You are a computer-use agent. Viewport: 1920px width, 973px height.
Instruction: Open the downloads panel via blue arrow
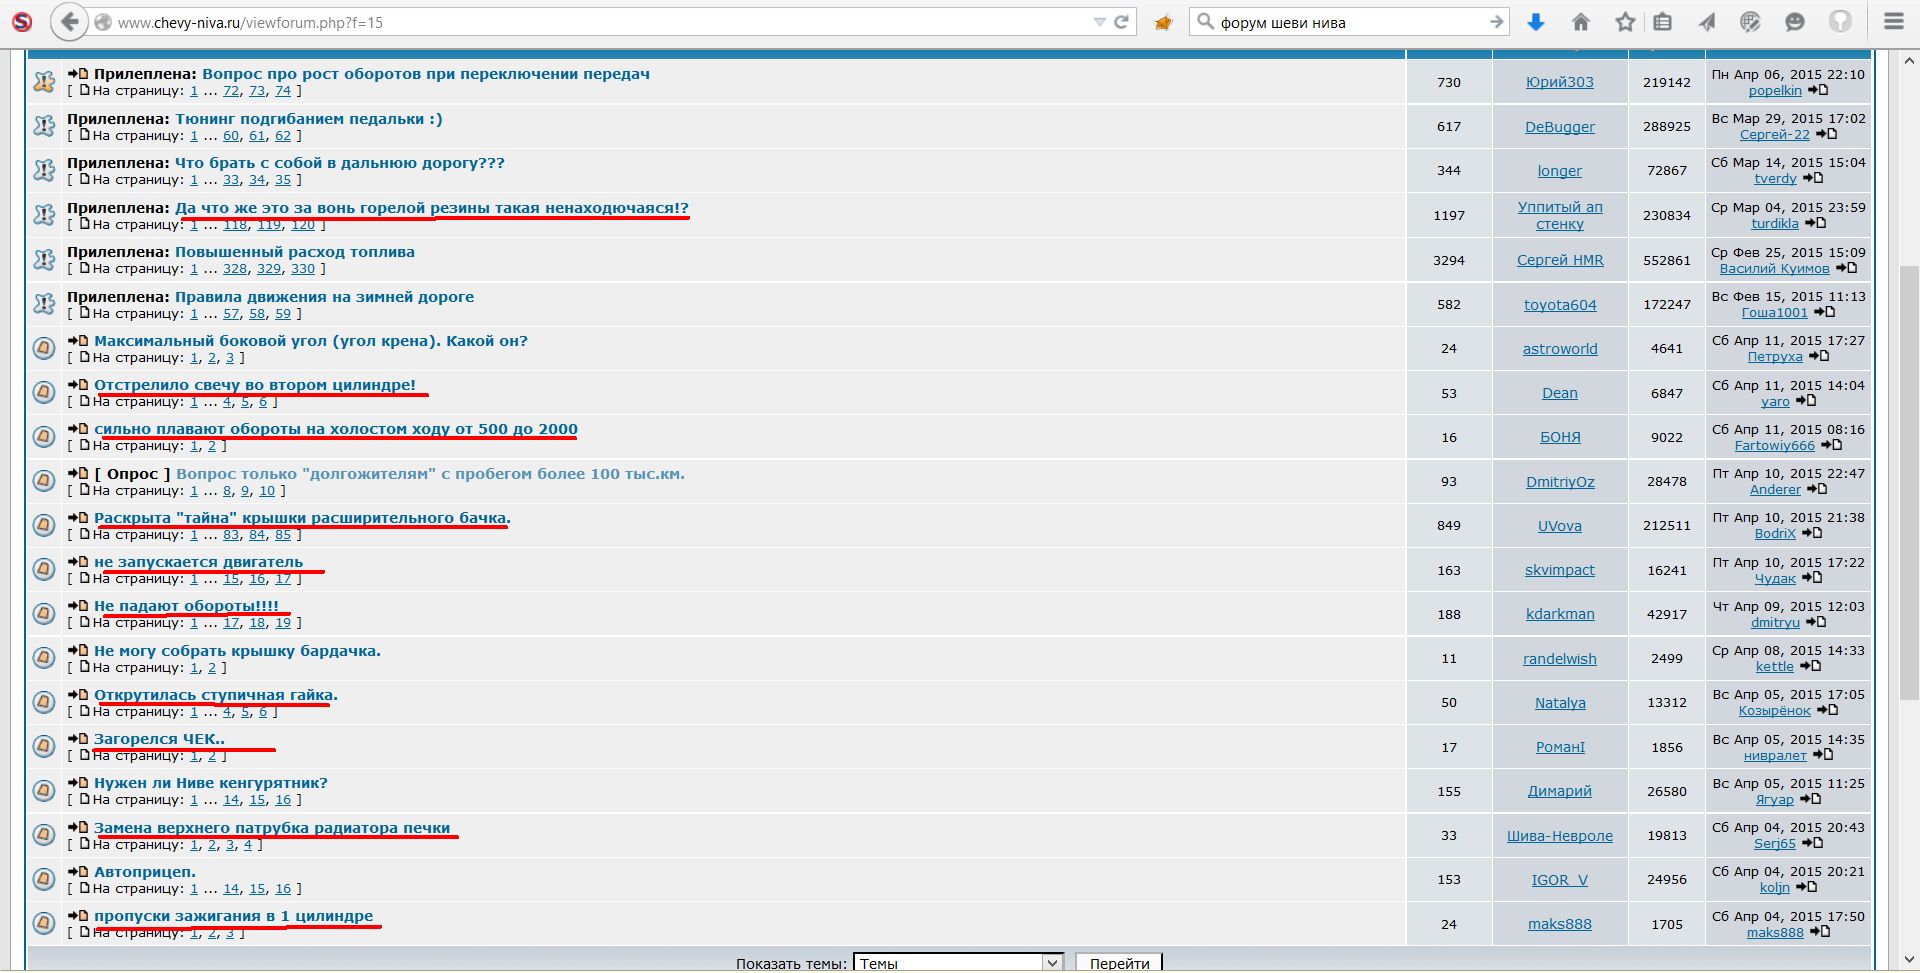point(1536,22)
